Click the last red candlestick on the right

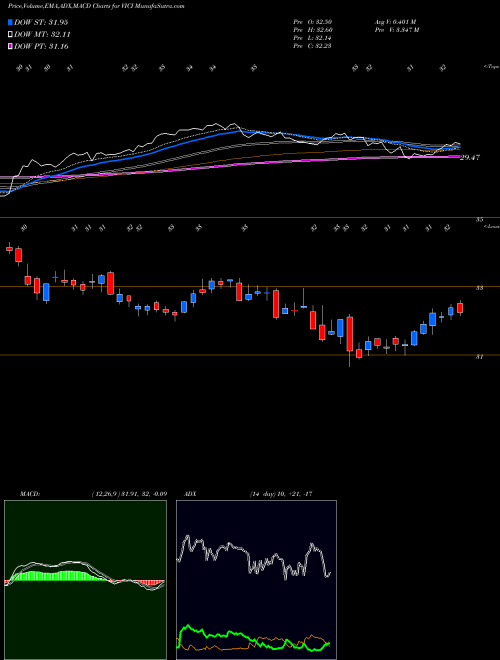[460, 308]
